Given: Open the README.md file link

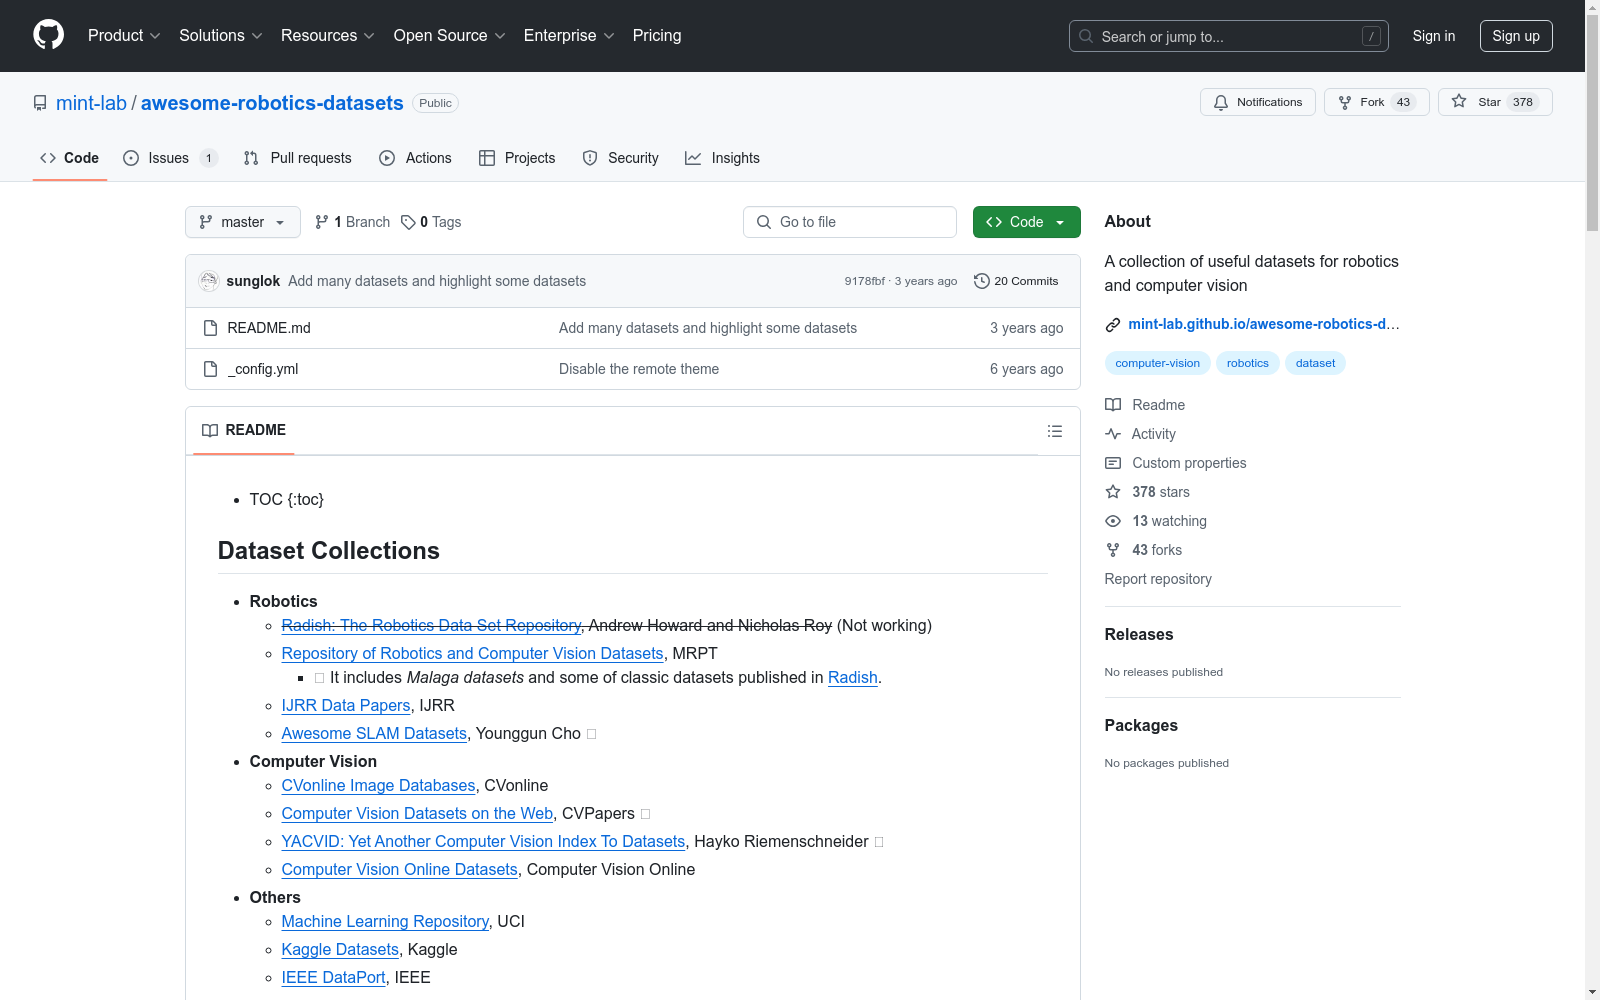Looking at the screenshot, I should pos(269,328).
